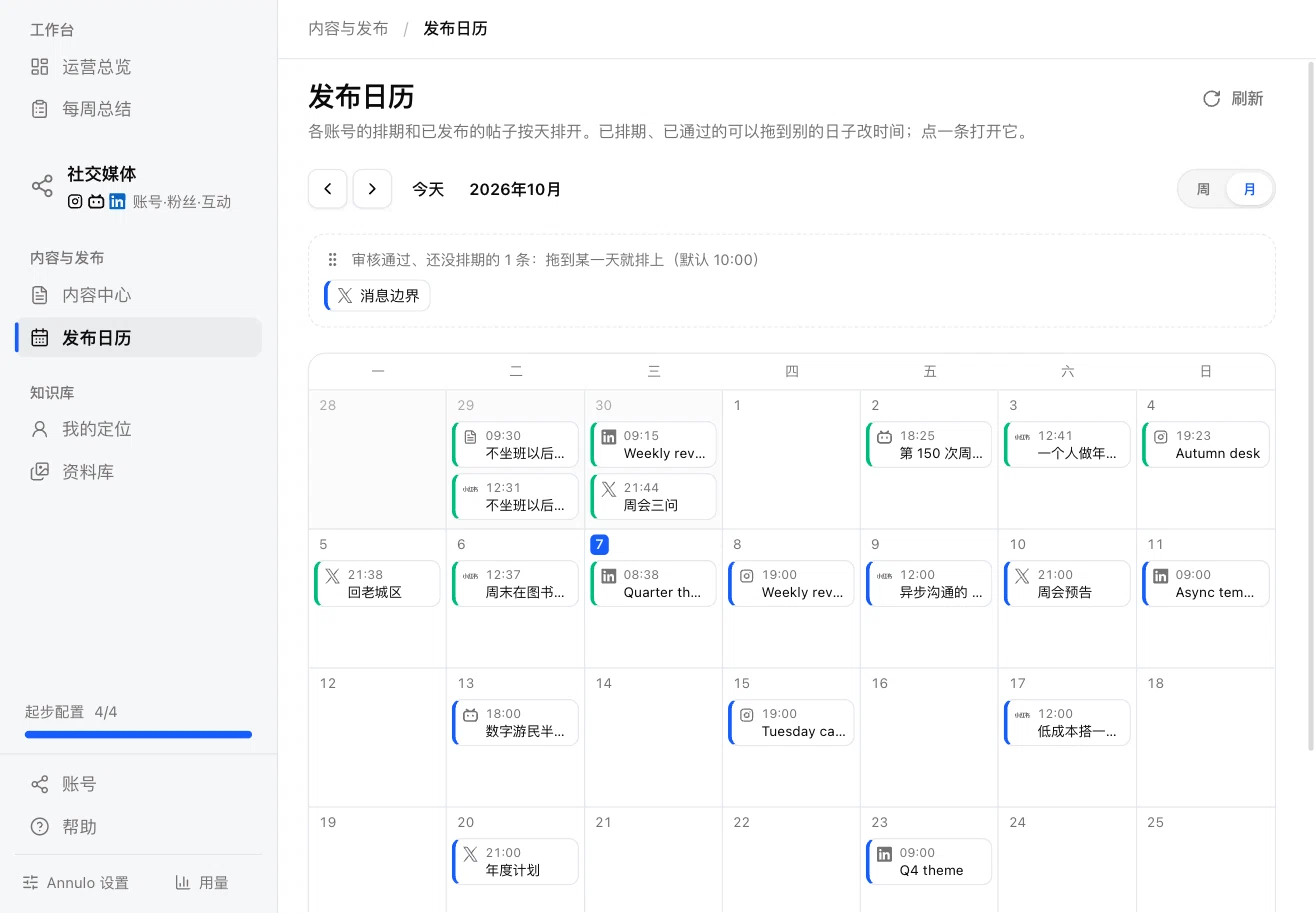Open 运营总览 in the sidebar

pyautogui.click(x=139, y=67)
